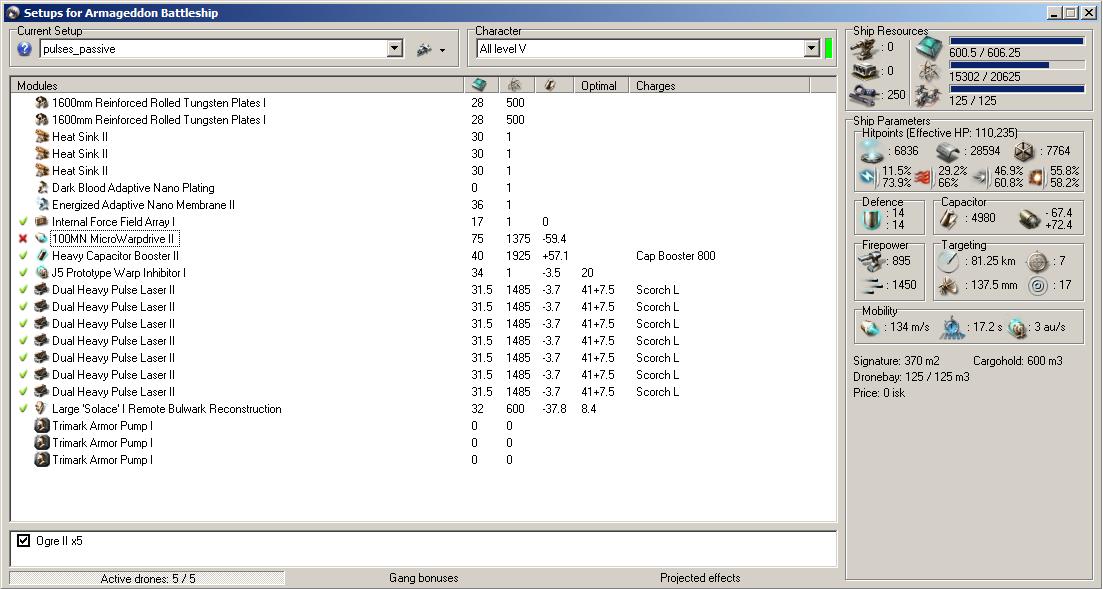Click the first Trimark Armor Pump I icon
1103x589 pixels.
point(42,426)
